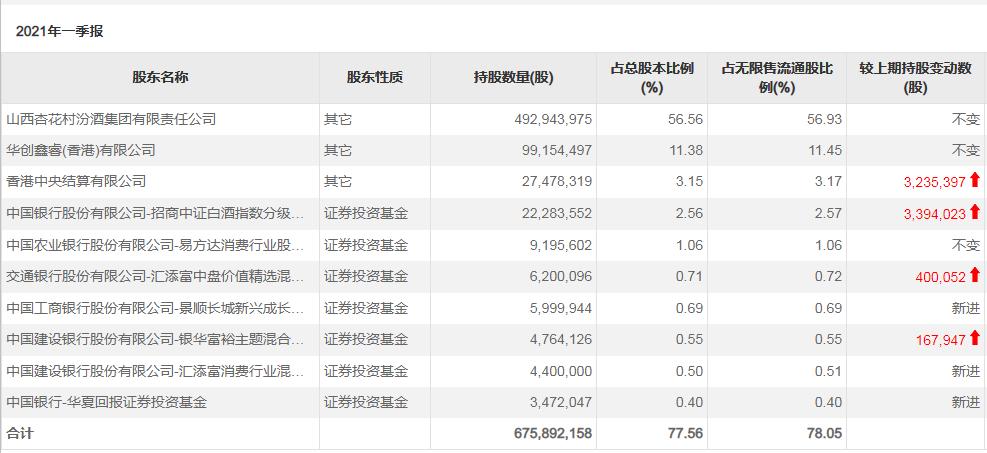Image resolution: width=987 pixels, height=453 pixels.
Task: Select holding value 5,999,944
Action: coord(561,308)
